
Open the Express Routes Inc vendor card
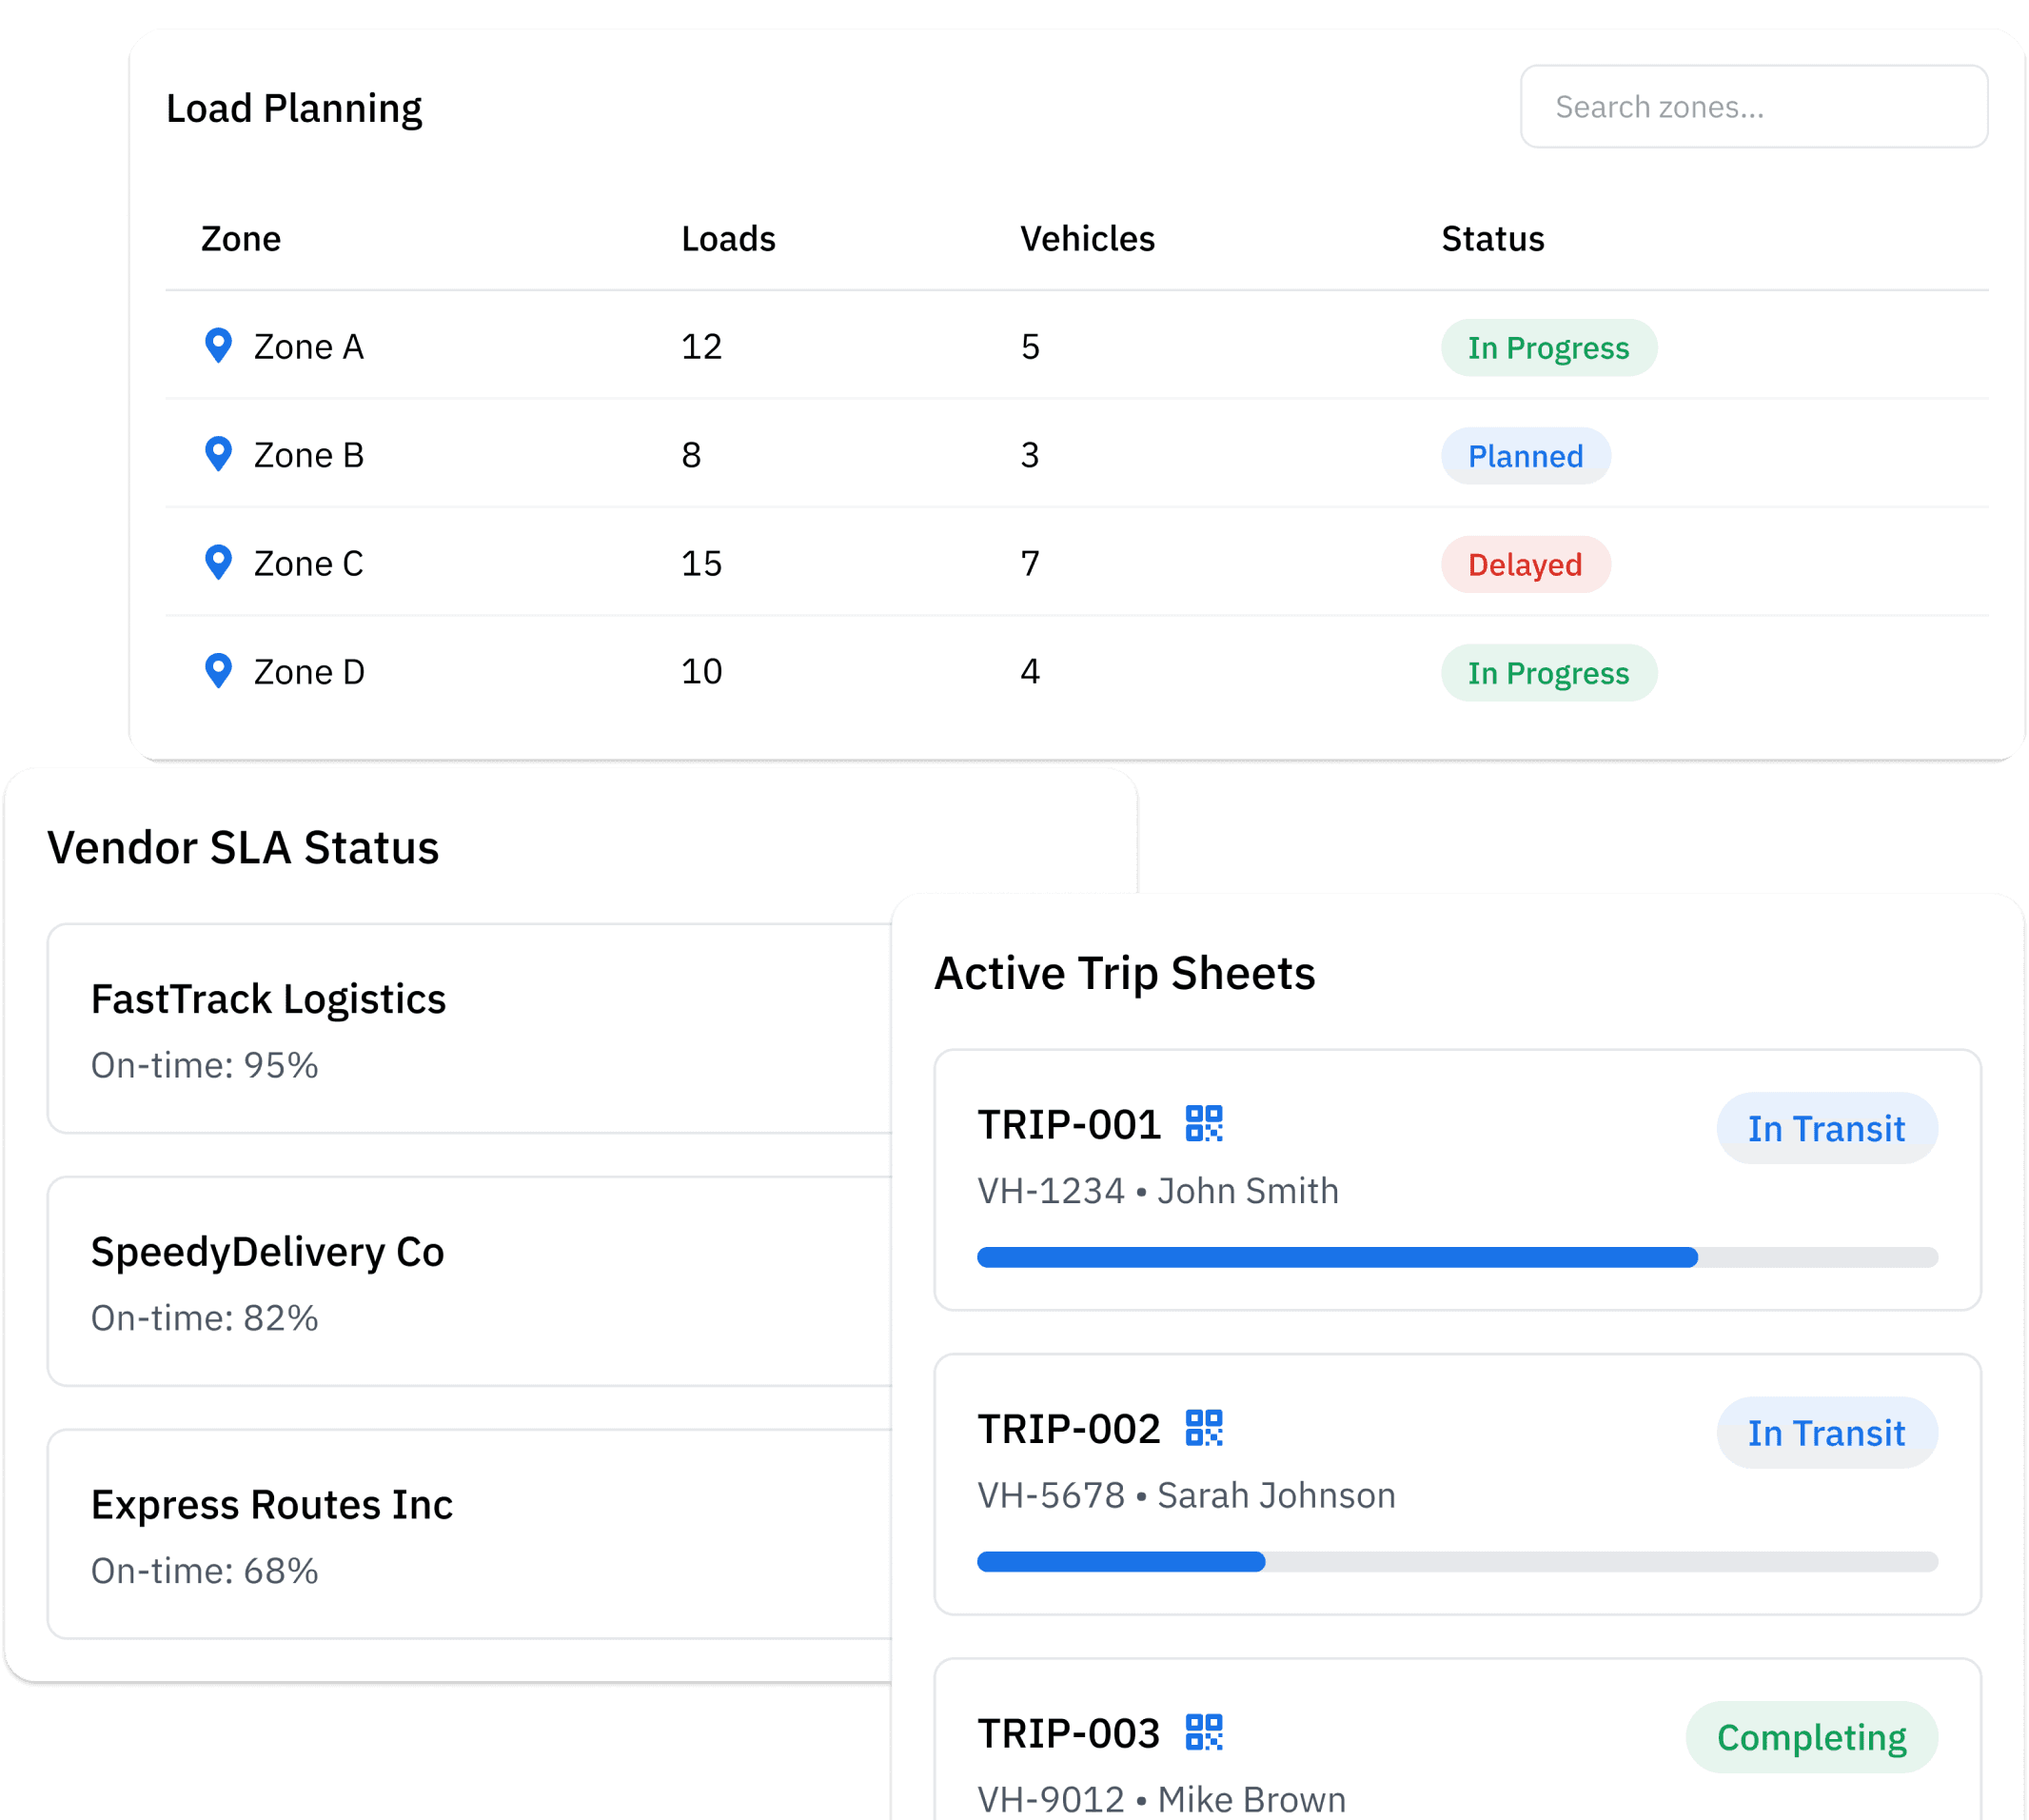(470, 1535)
